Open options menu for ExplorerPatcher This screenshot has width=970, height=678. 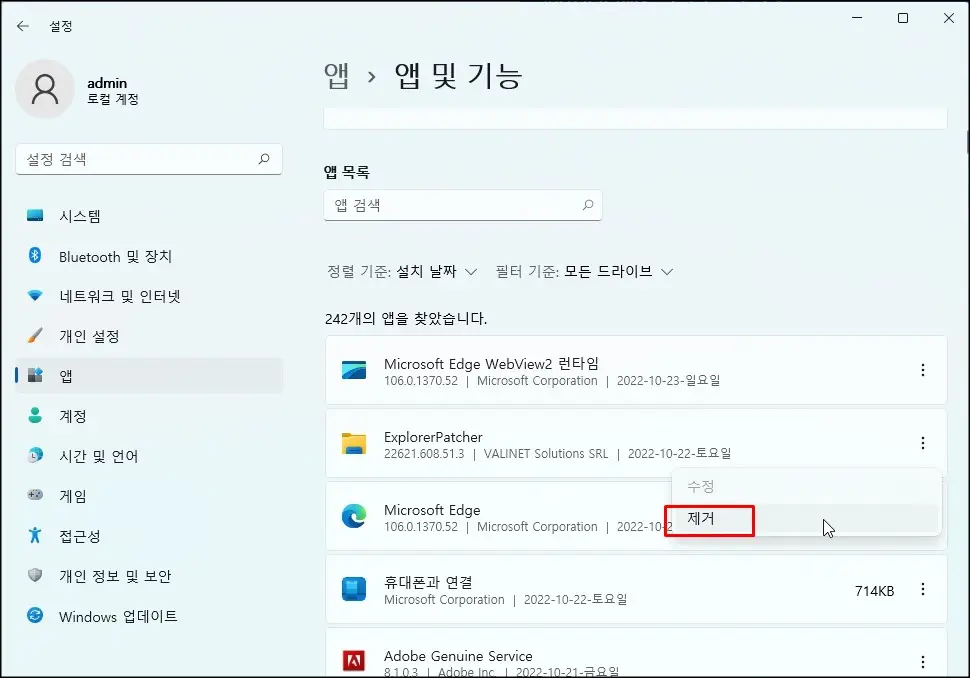[x=922, y=445]
